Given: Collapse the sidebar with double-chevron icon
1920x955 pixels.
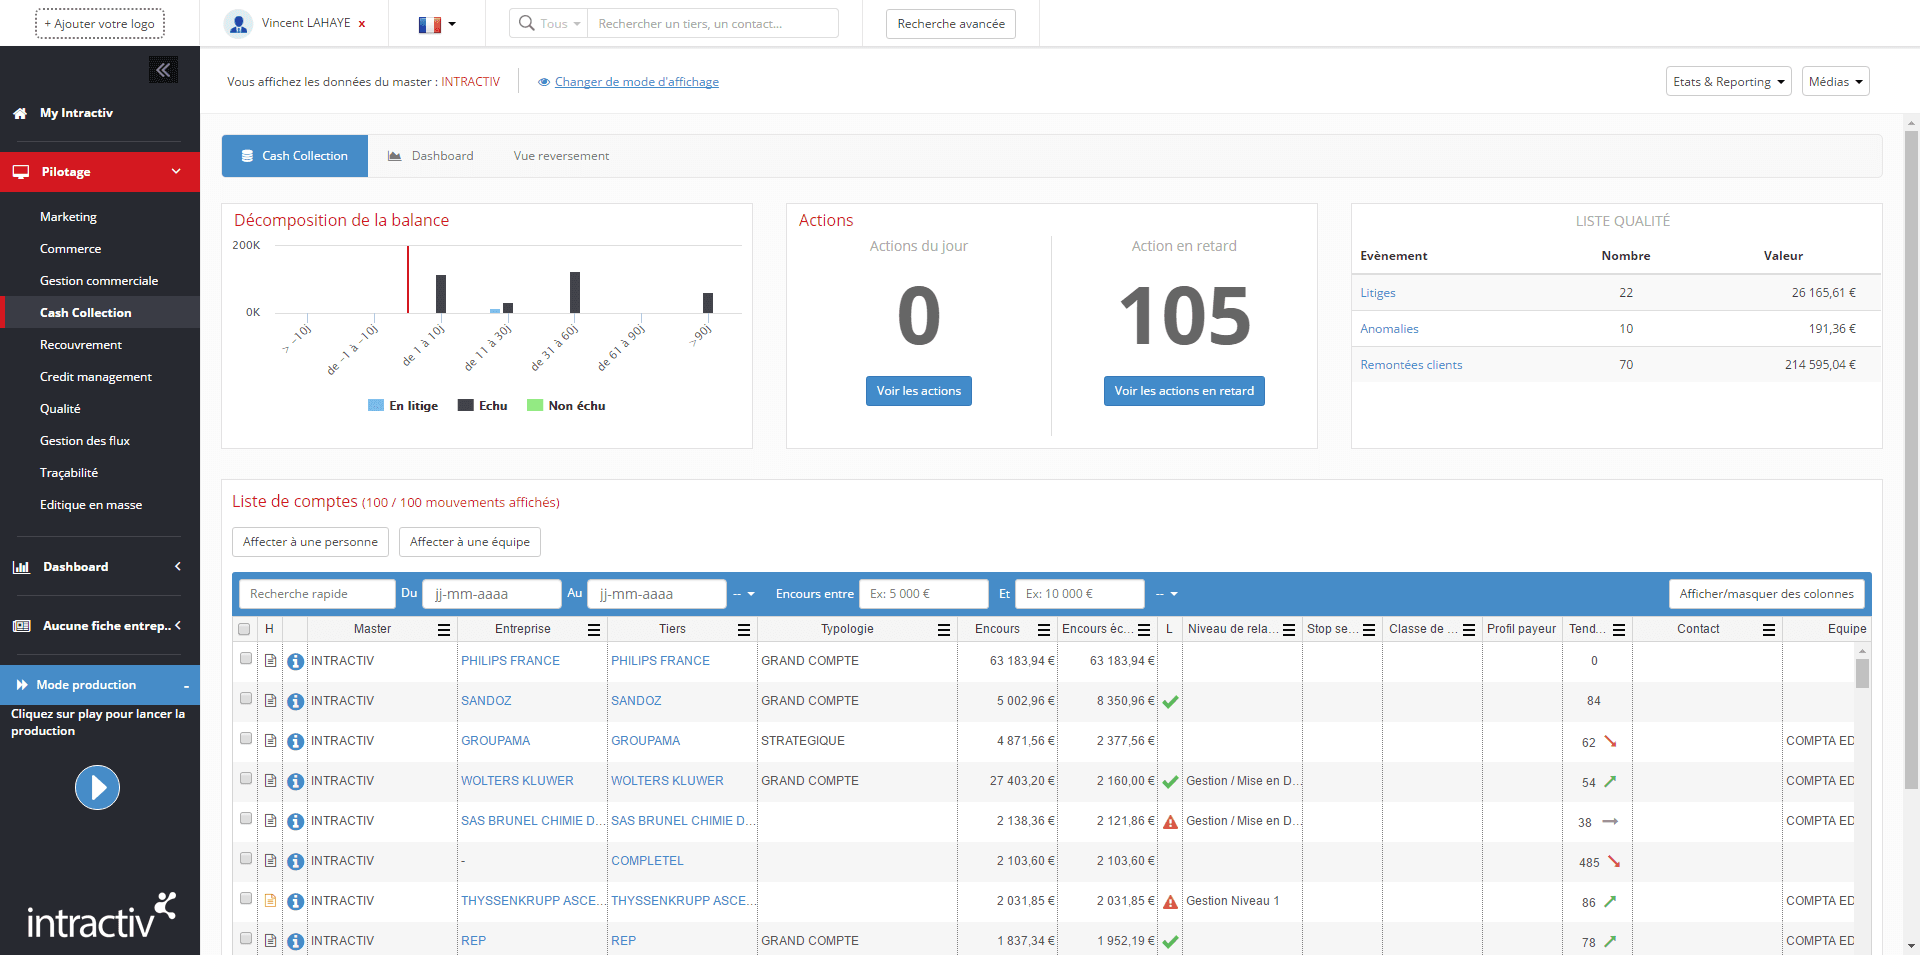Looking at the screenshot, I should (163, 70).
